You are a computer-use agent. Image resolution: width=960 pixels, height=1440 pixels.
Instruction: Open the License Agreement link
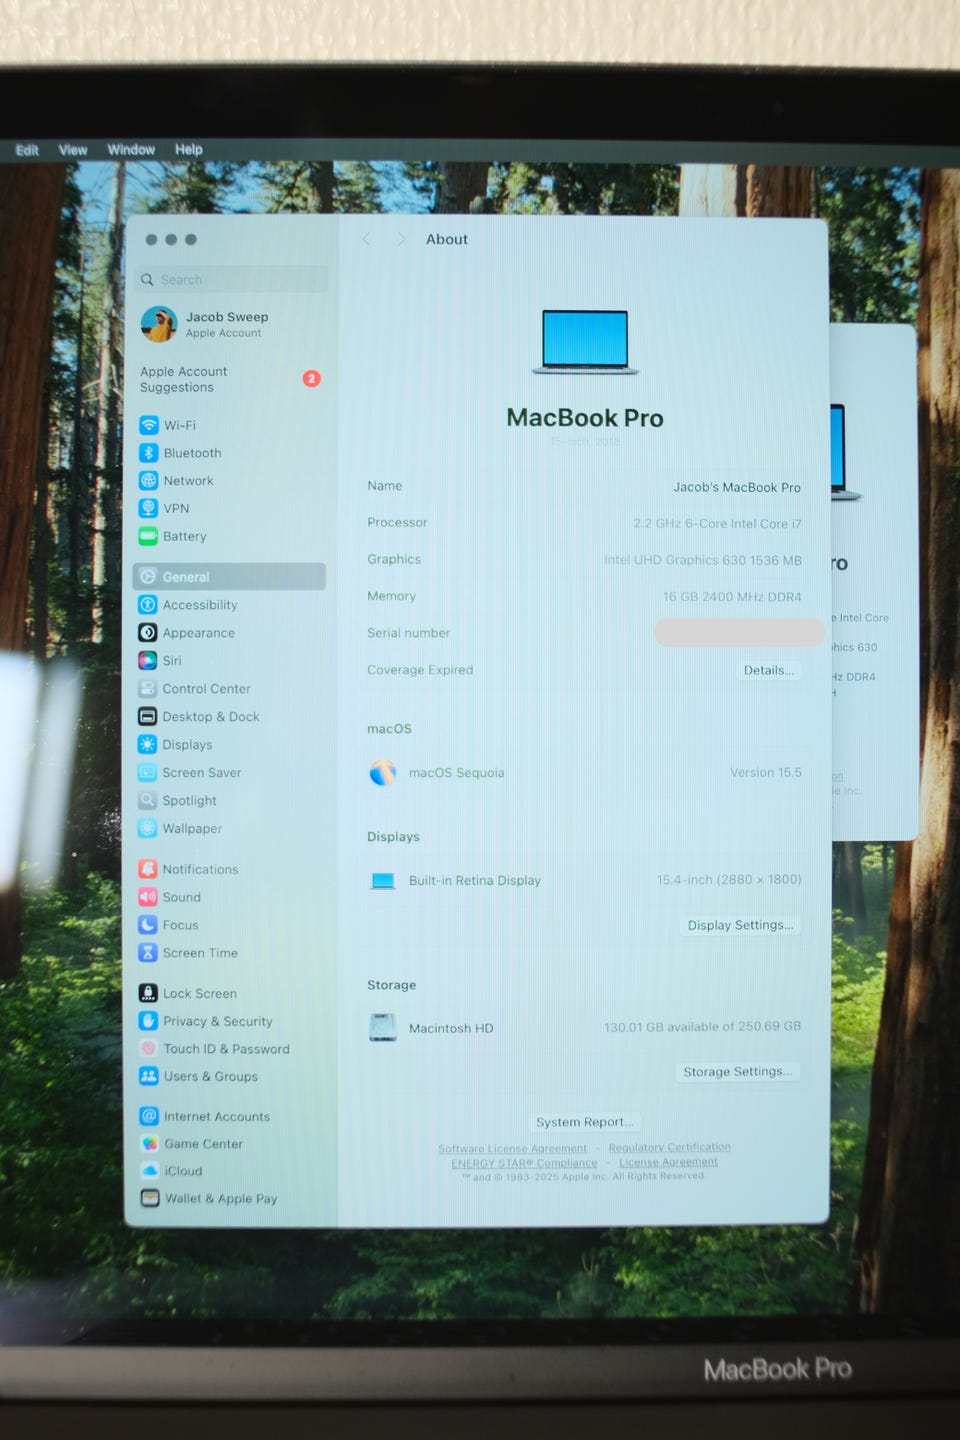668,1162
